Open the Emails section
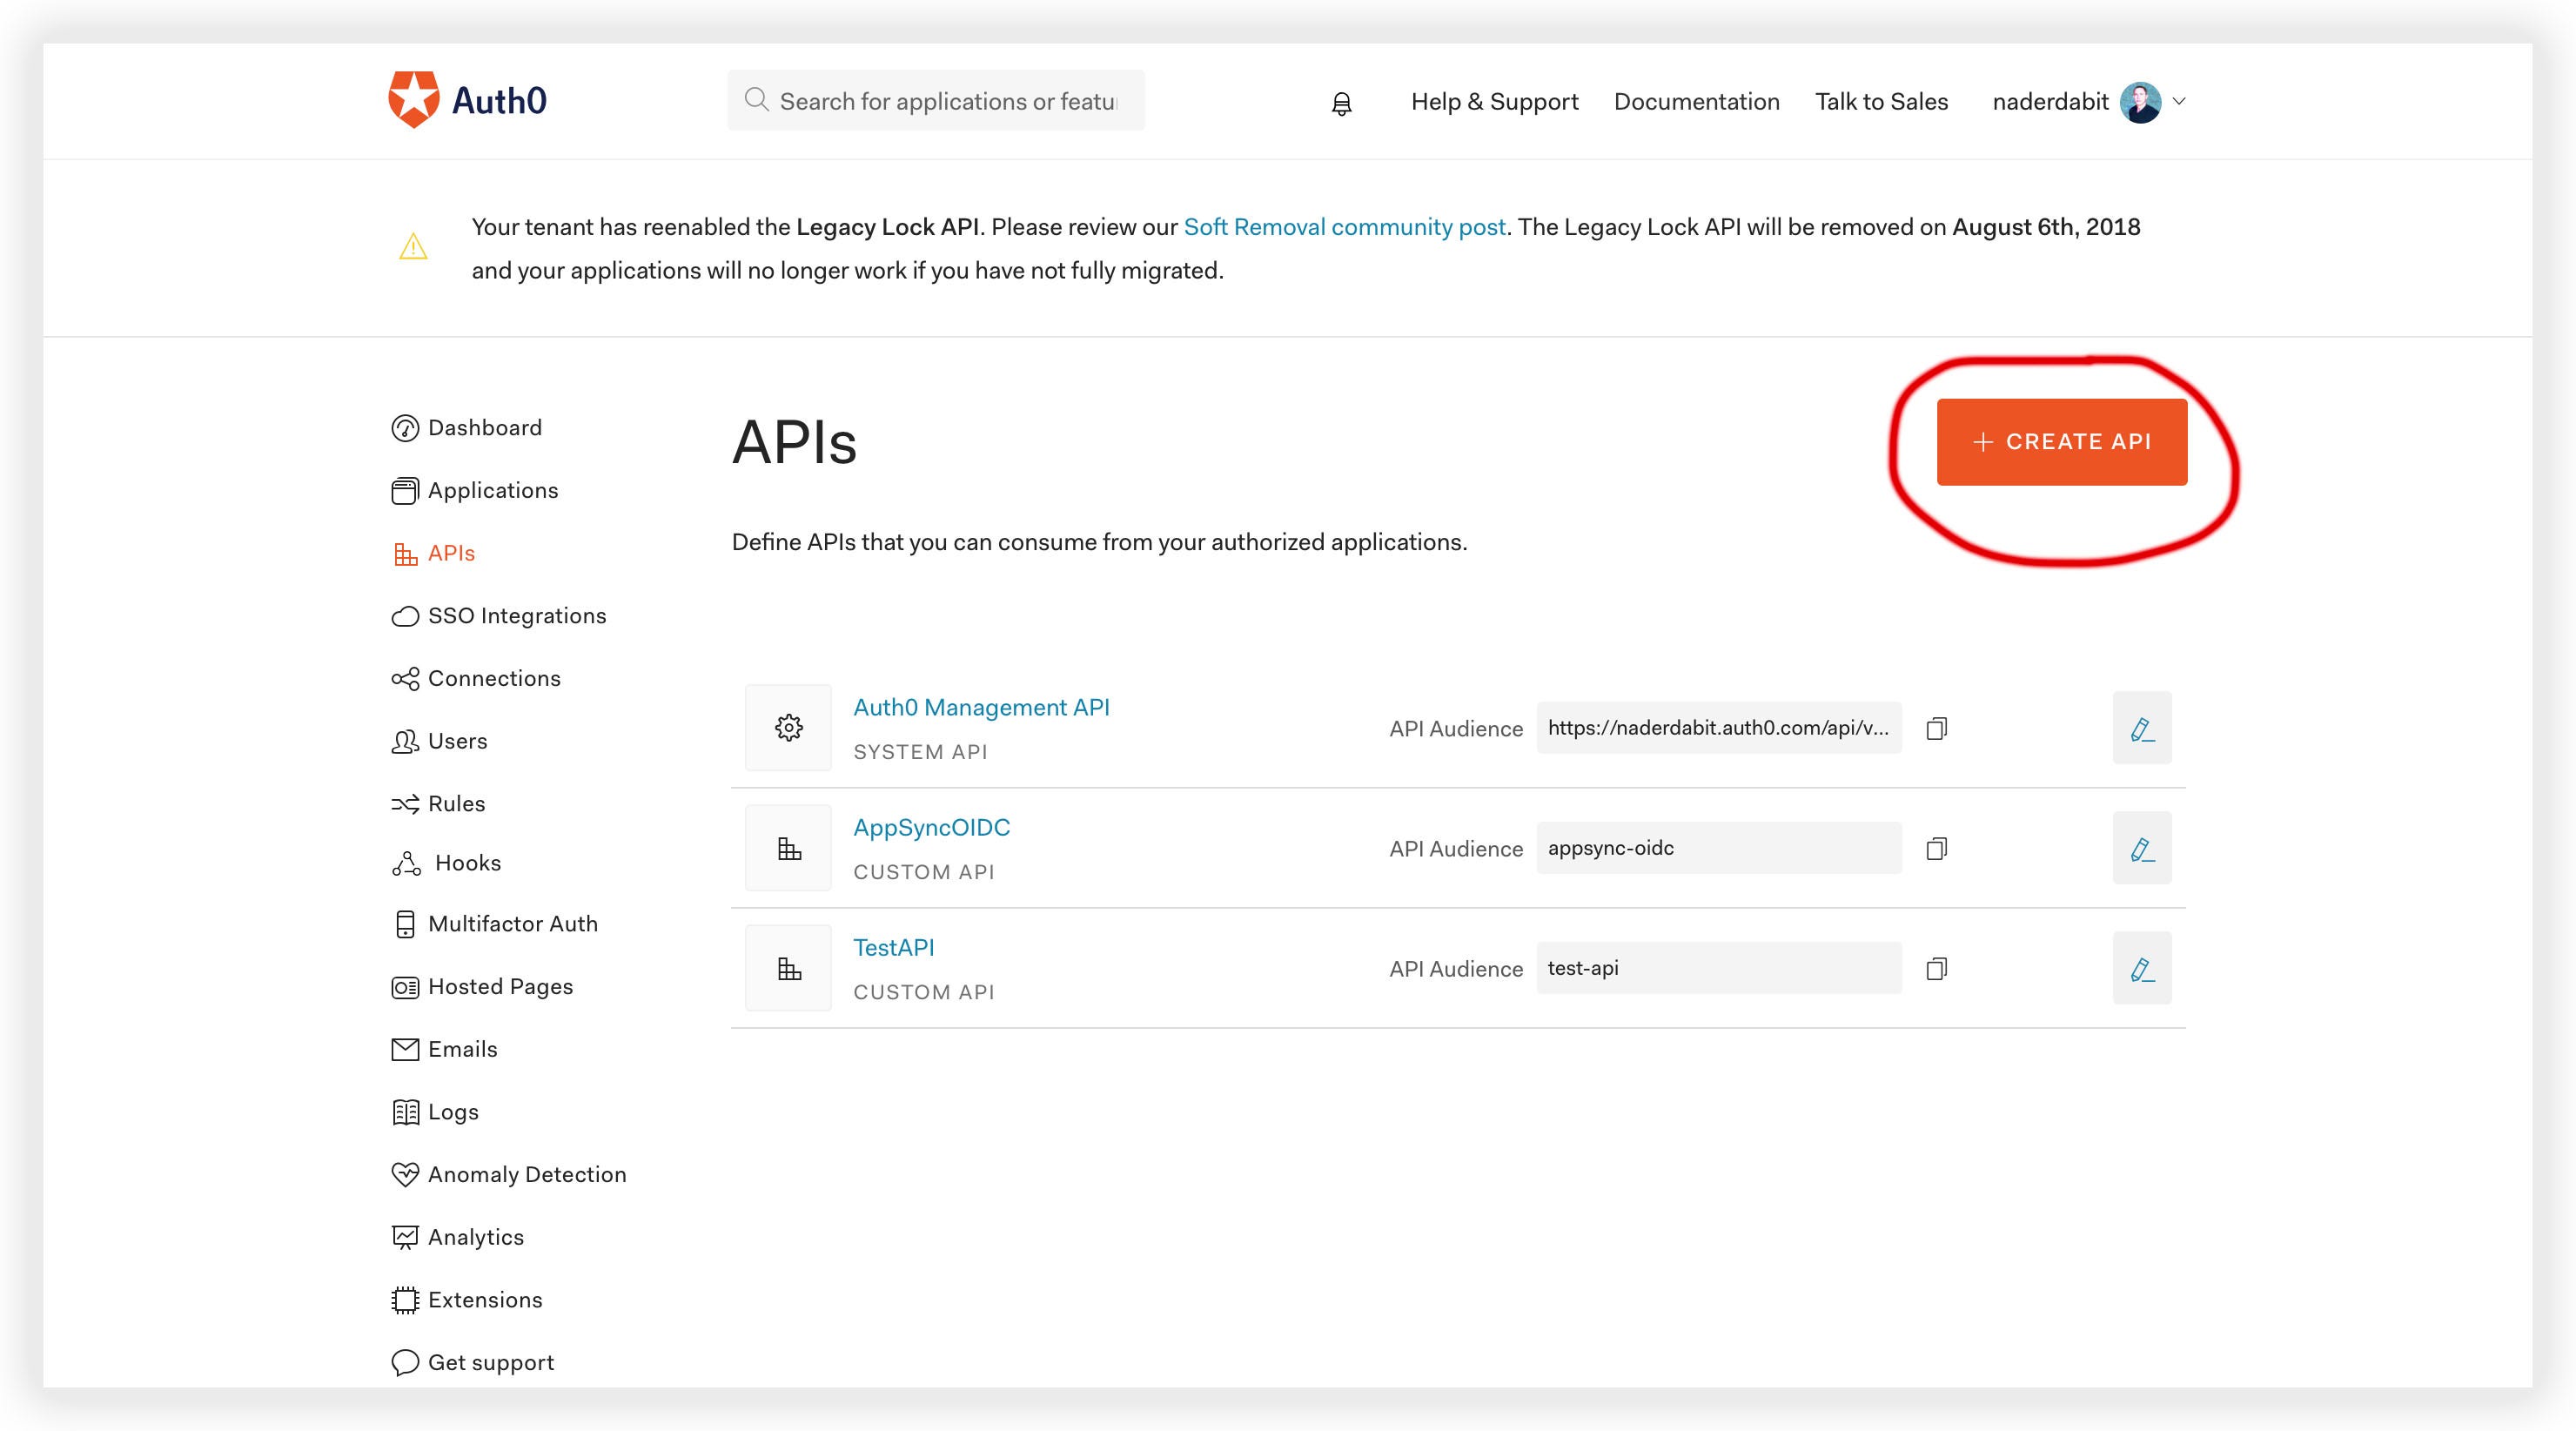 coord(444,1049)
